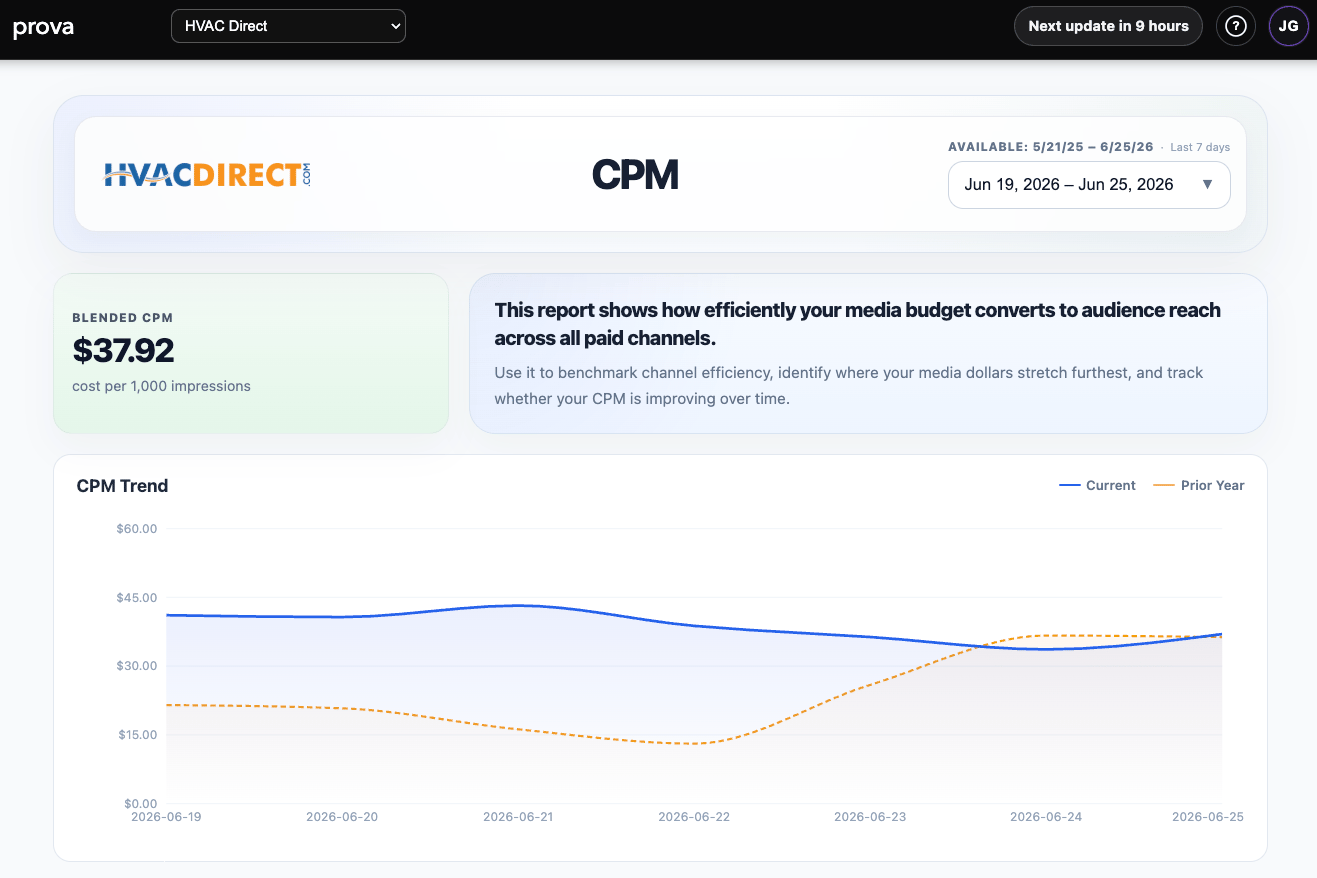Click the AVAILABLE: 5/21/25 – 6/25/26 text
Viewport: 1317px width, 878px height.
tap(1050, 147)
